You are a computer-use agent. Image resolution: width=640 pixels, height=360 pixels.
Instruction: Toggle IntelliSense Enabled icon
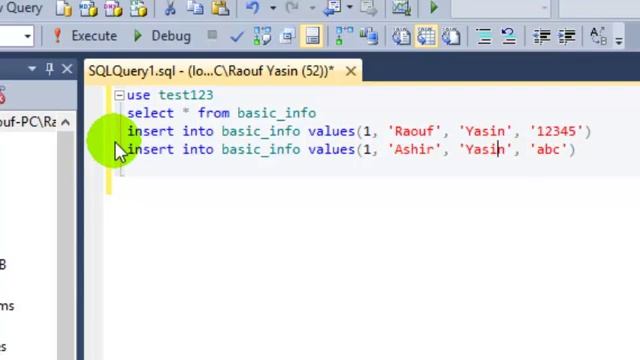312,36
